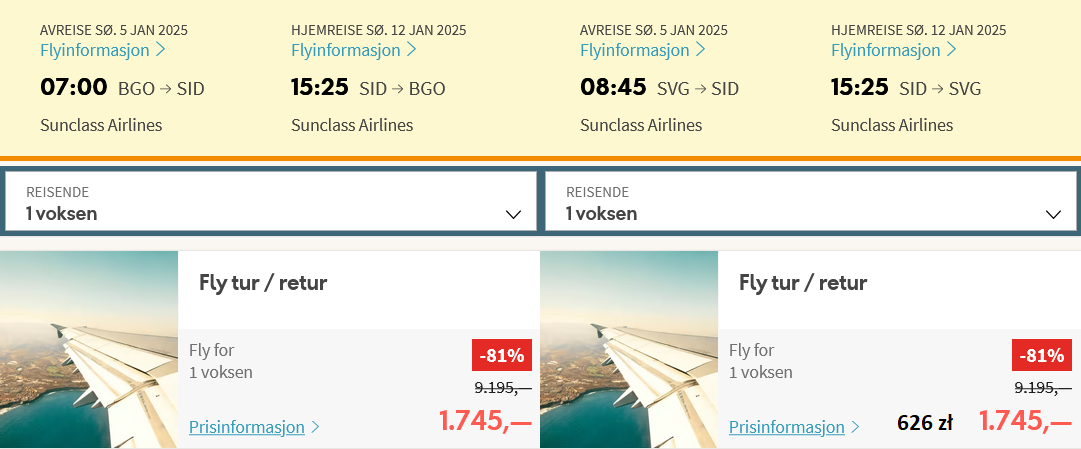Viewport: 1081px width, 449px height.
Task: Open Flyinformasjon for SID to BGO return
Action: [x=354, y=50]
